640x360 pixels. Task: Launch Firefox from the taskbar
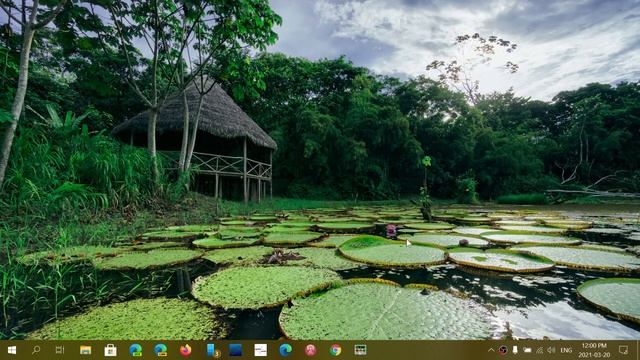point(185,350)
